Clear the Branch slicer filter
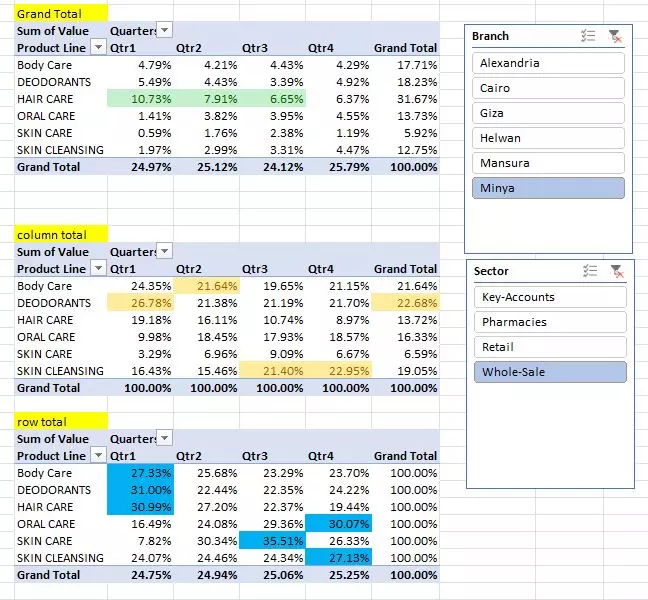 click(x=616, y=36)
